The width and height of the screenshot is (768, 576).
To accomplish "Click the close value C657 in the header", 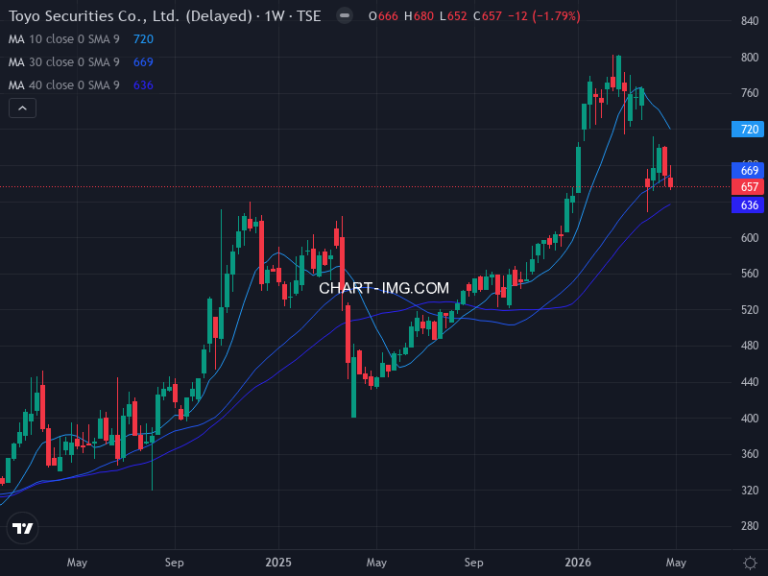I will [487, 16].
